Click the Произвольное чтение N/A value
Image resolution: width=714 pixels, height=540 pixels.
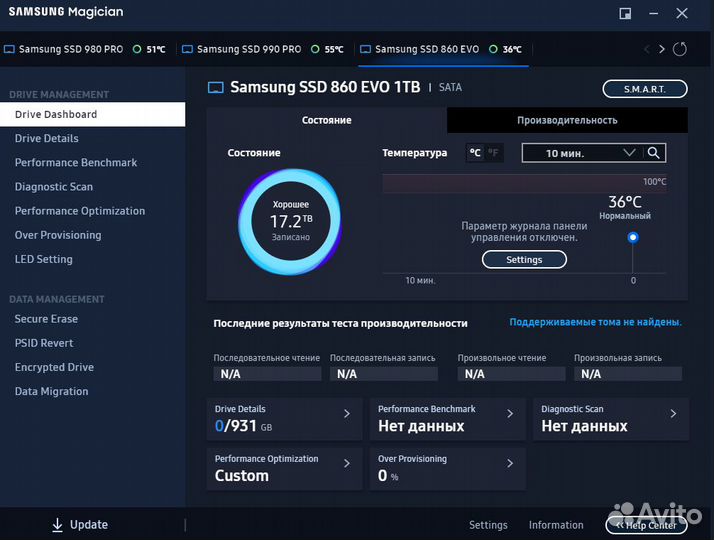[x=511, y=374]
